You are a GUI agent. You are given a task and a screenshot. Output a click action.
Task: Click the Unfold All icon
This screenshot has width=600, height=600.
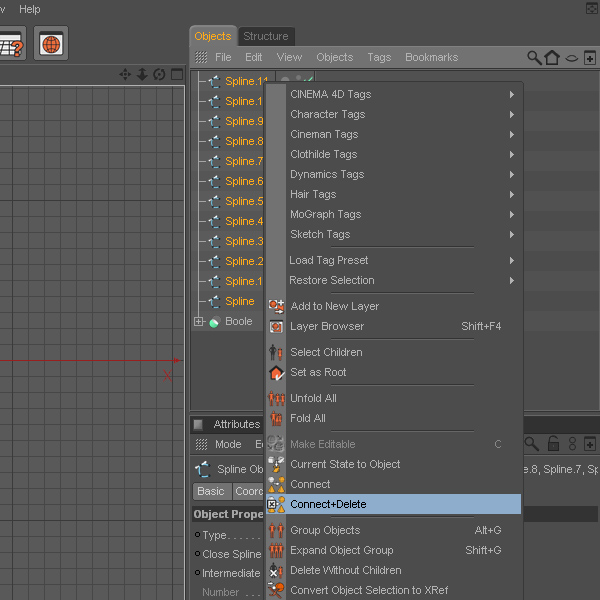click(276, 398)
